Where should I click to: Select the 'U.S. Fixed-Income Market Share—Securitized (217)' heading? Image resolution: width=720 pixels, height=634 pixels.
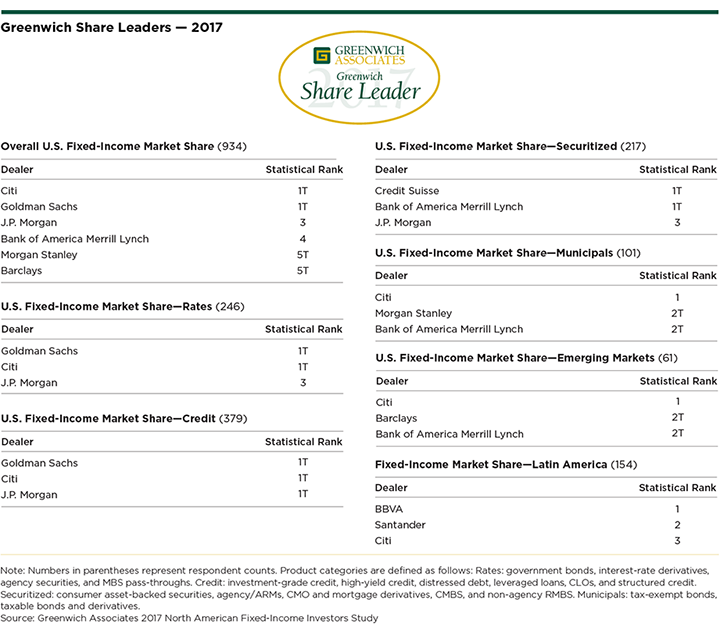pos(510,146)
